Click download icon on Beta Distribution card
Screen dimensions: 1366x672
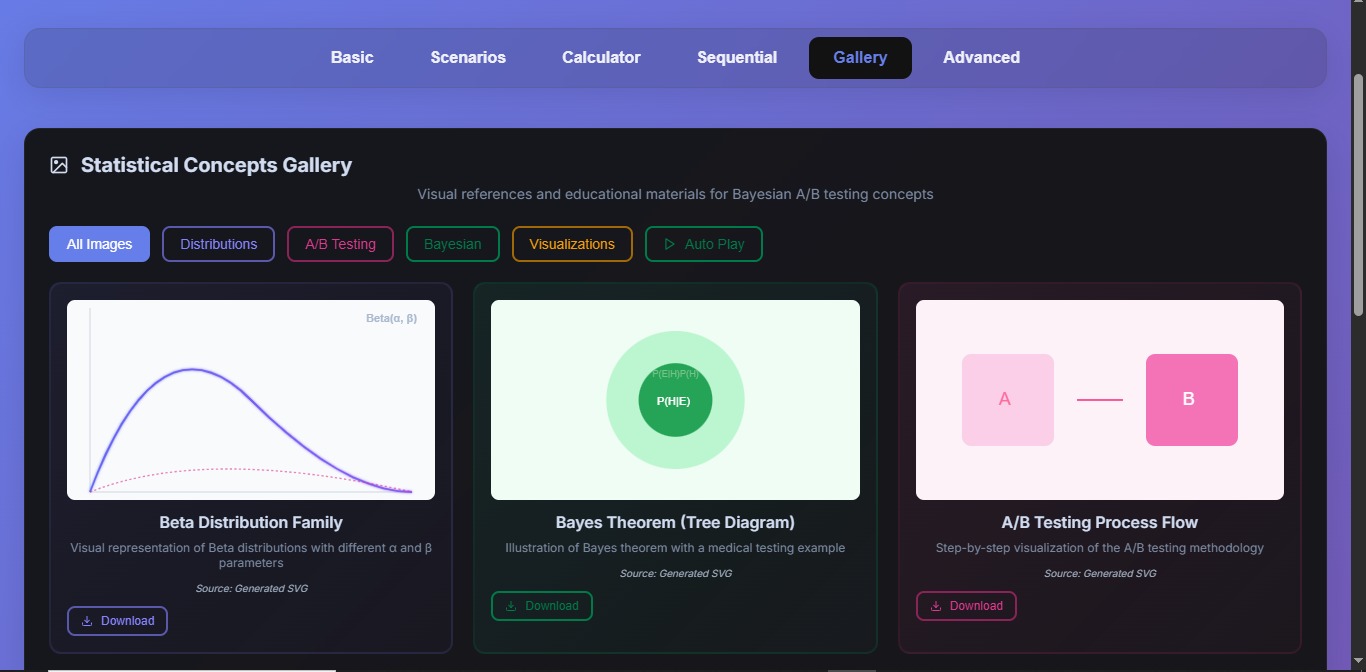point(87,621)
